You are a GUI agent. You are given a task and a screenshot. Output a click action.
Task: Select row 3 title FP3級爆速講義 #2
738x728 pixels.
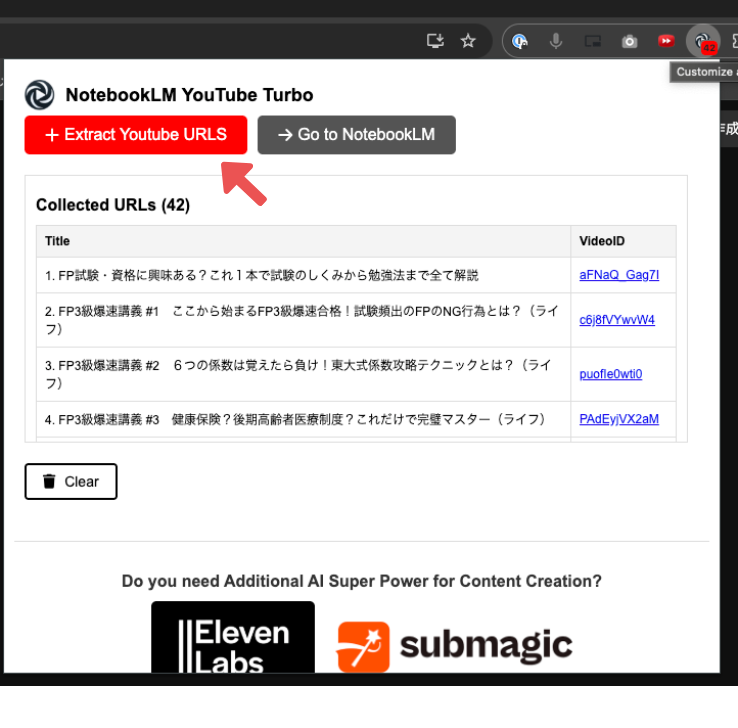(298, 374)
